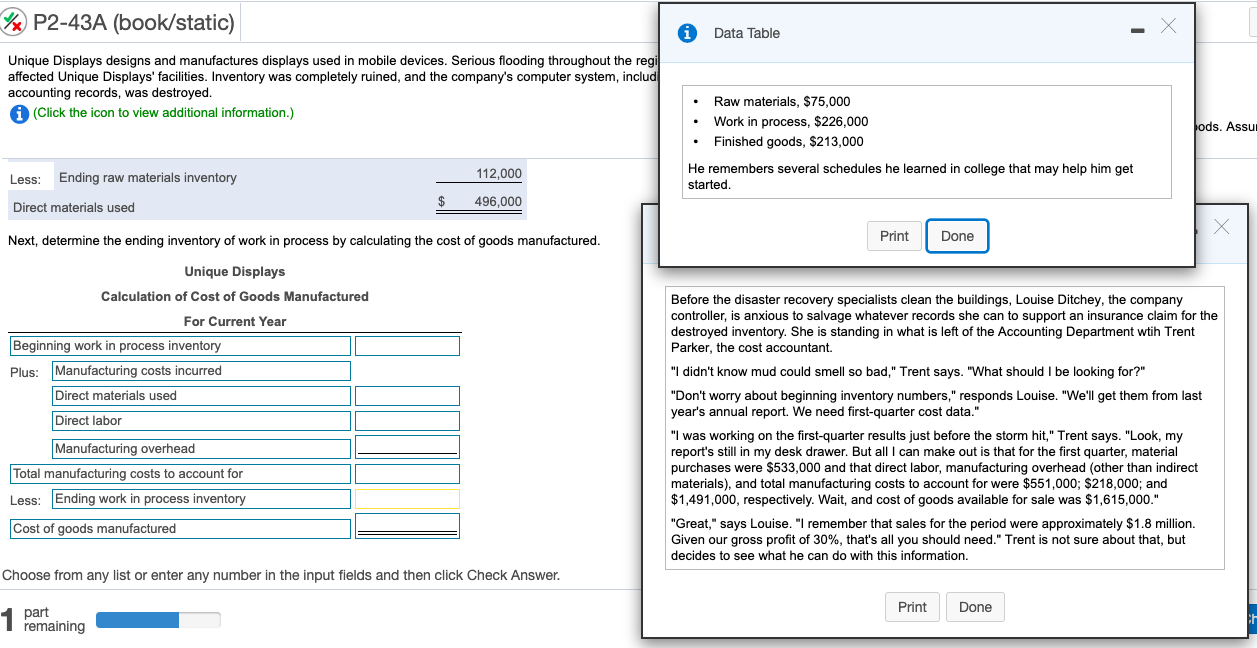This screenshot has height=648, width=1257.
Task: Click amount field for Direct materials used row
Action: click(x=407, y=396)
